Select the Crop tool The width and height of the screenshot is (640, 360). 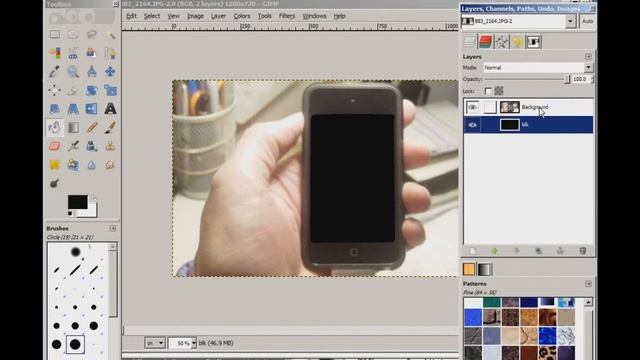pyautogui.click(x=73, y=90)
